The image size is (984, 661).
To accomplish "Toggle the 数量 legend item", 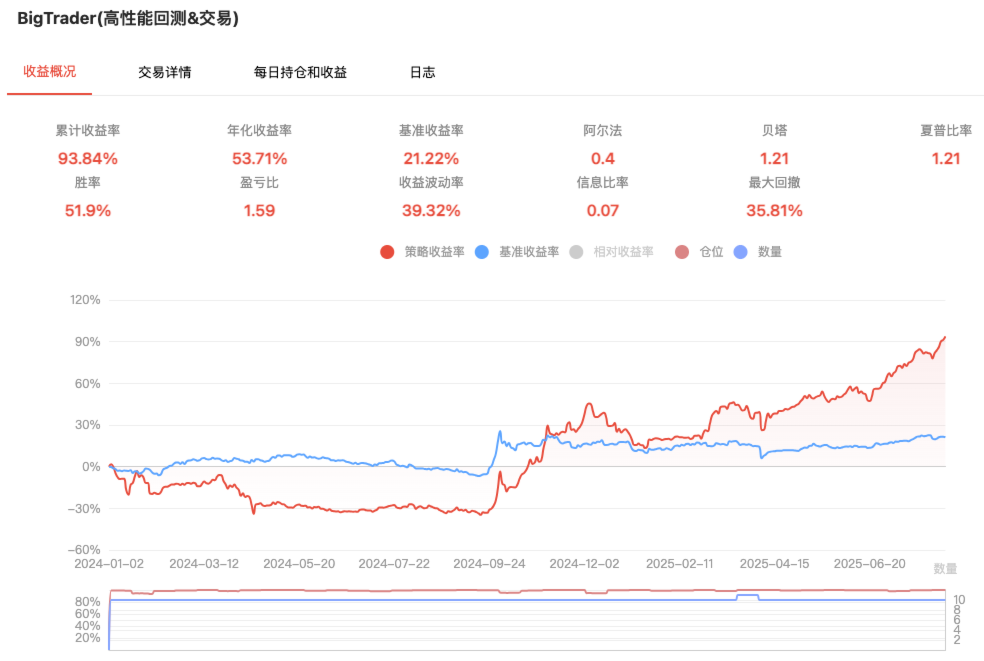I will [741, 252].
